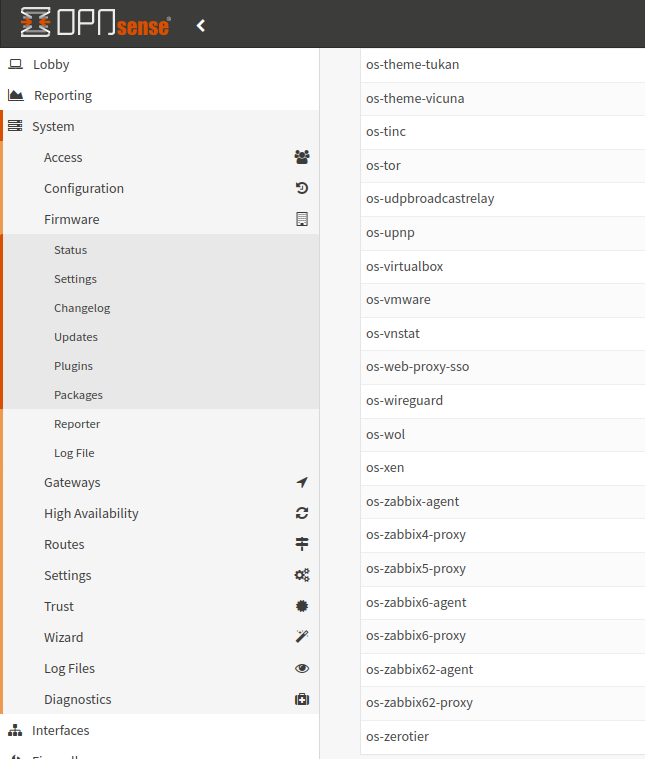Select the os-wireguard plugin row

point(404,401)
